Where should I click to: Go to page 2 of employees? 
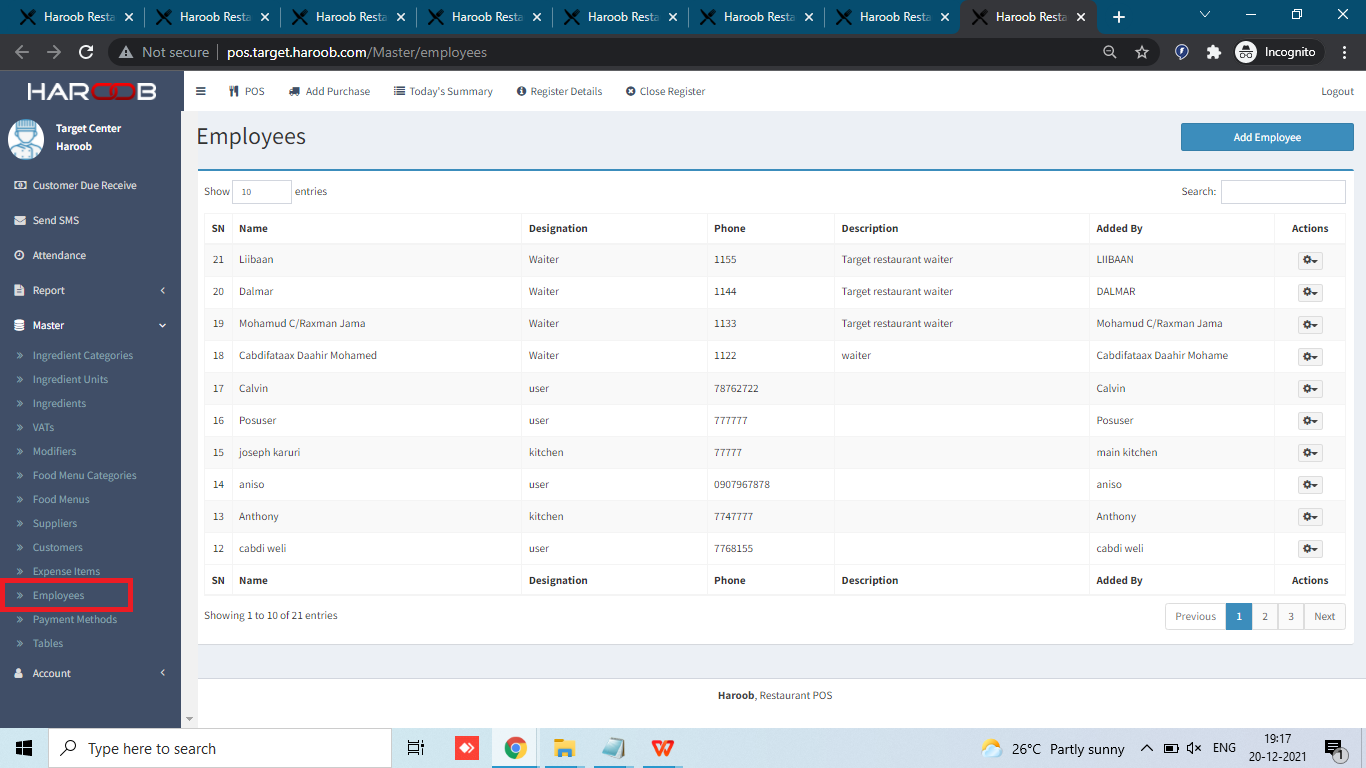[1265, 616]
